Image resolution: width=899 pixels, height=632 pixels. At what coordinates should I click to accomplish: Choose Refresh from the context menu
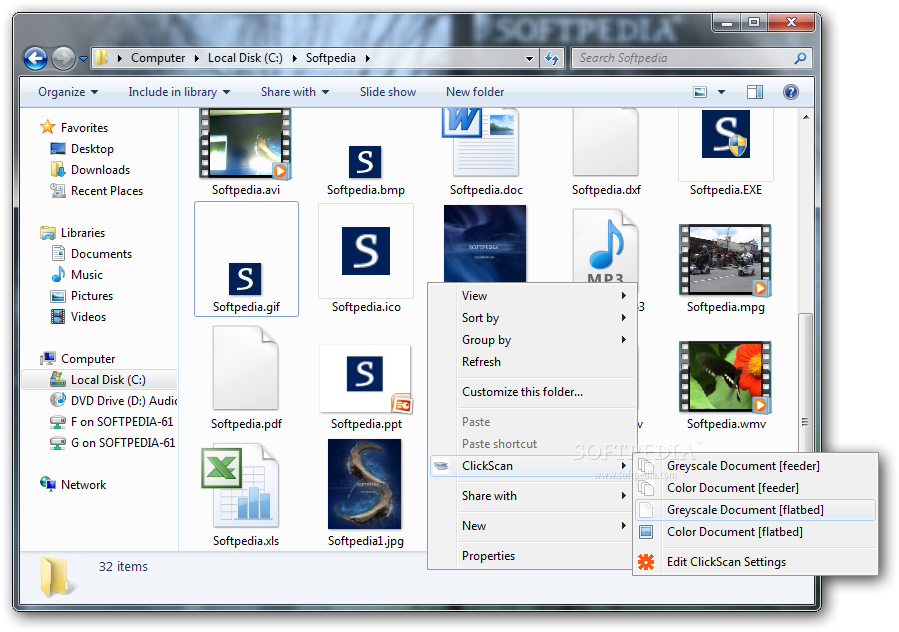pos(533,362)
